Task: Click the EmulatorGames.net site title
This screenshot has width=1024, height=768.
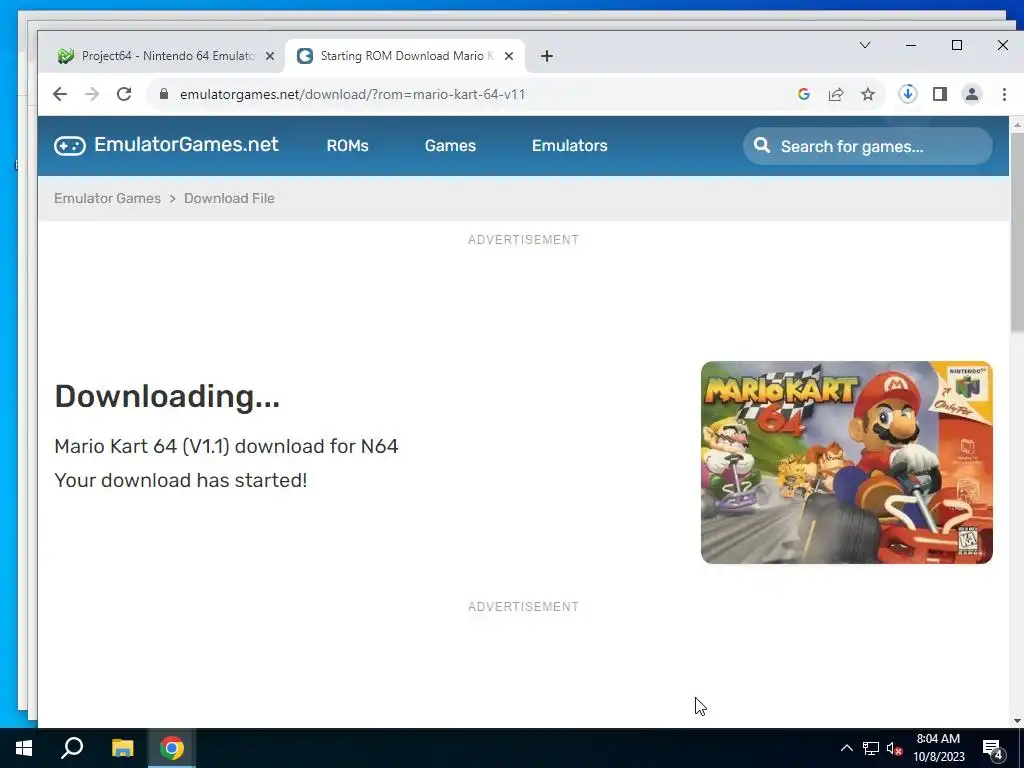Action: pos(186,144)
